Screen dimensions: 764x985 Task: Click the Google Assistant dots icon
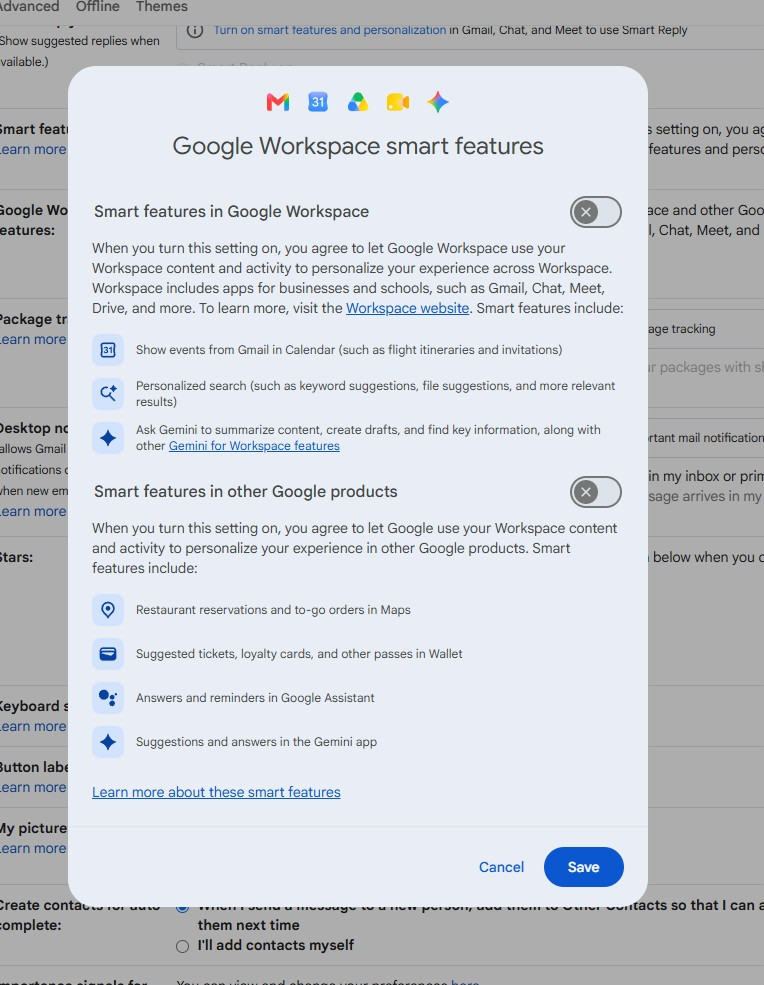click(x=108, y=698)
